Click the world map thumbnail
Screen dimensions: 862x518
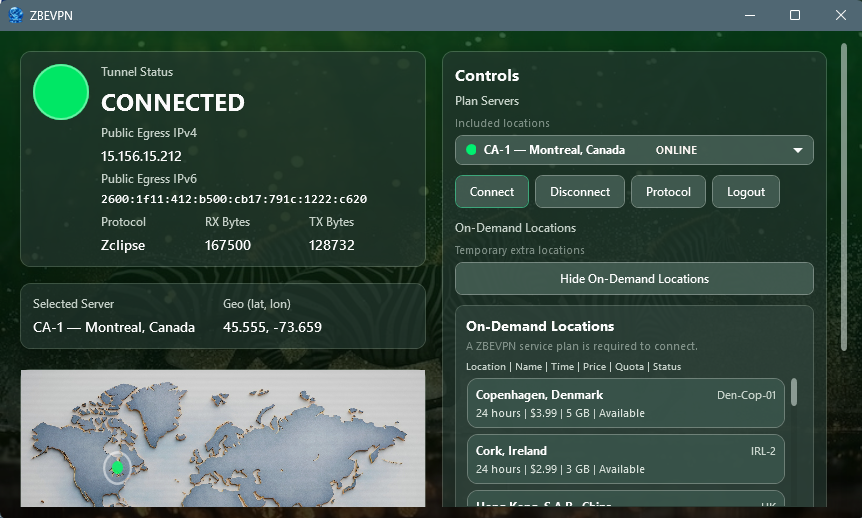pyautogui.click(x=223, y=438)
